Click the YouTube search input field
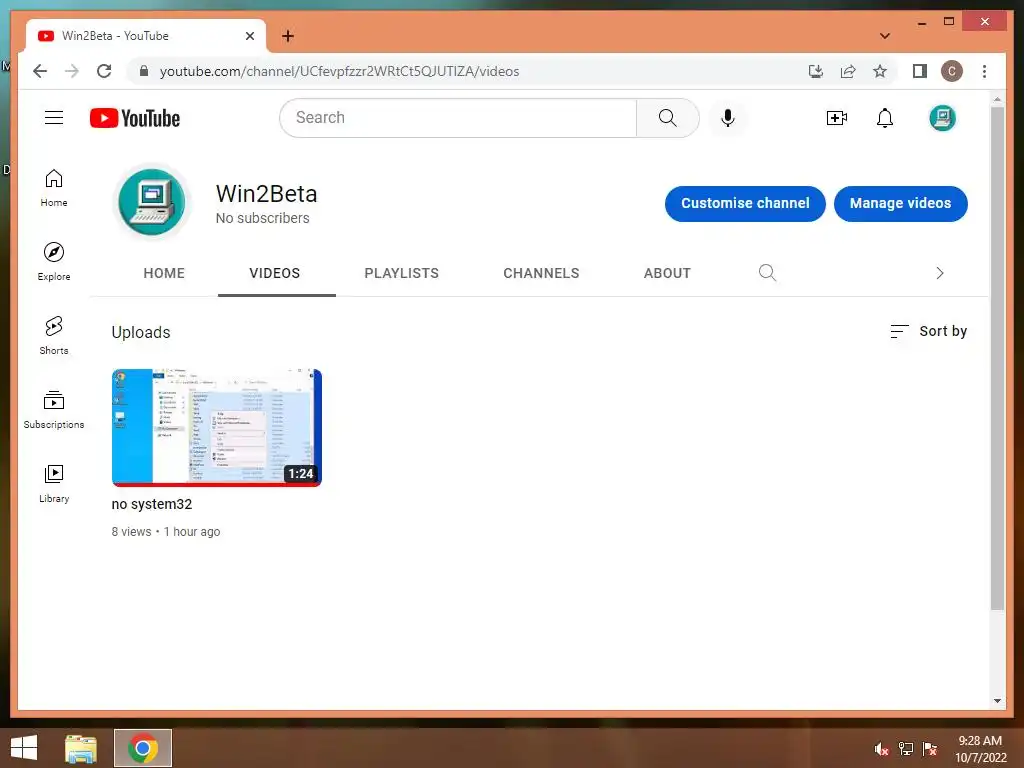 458,118
